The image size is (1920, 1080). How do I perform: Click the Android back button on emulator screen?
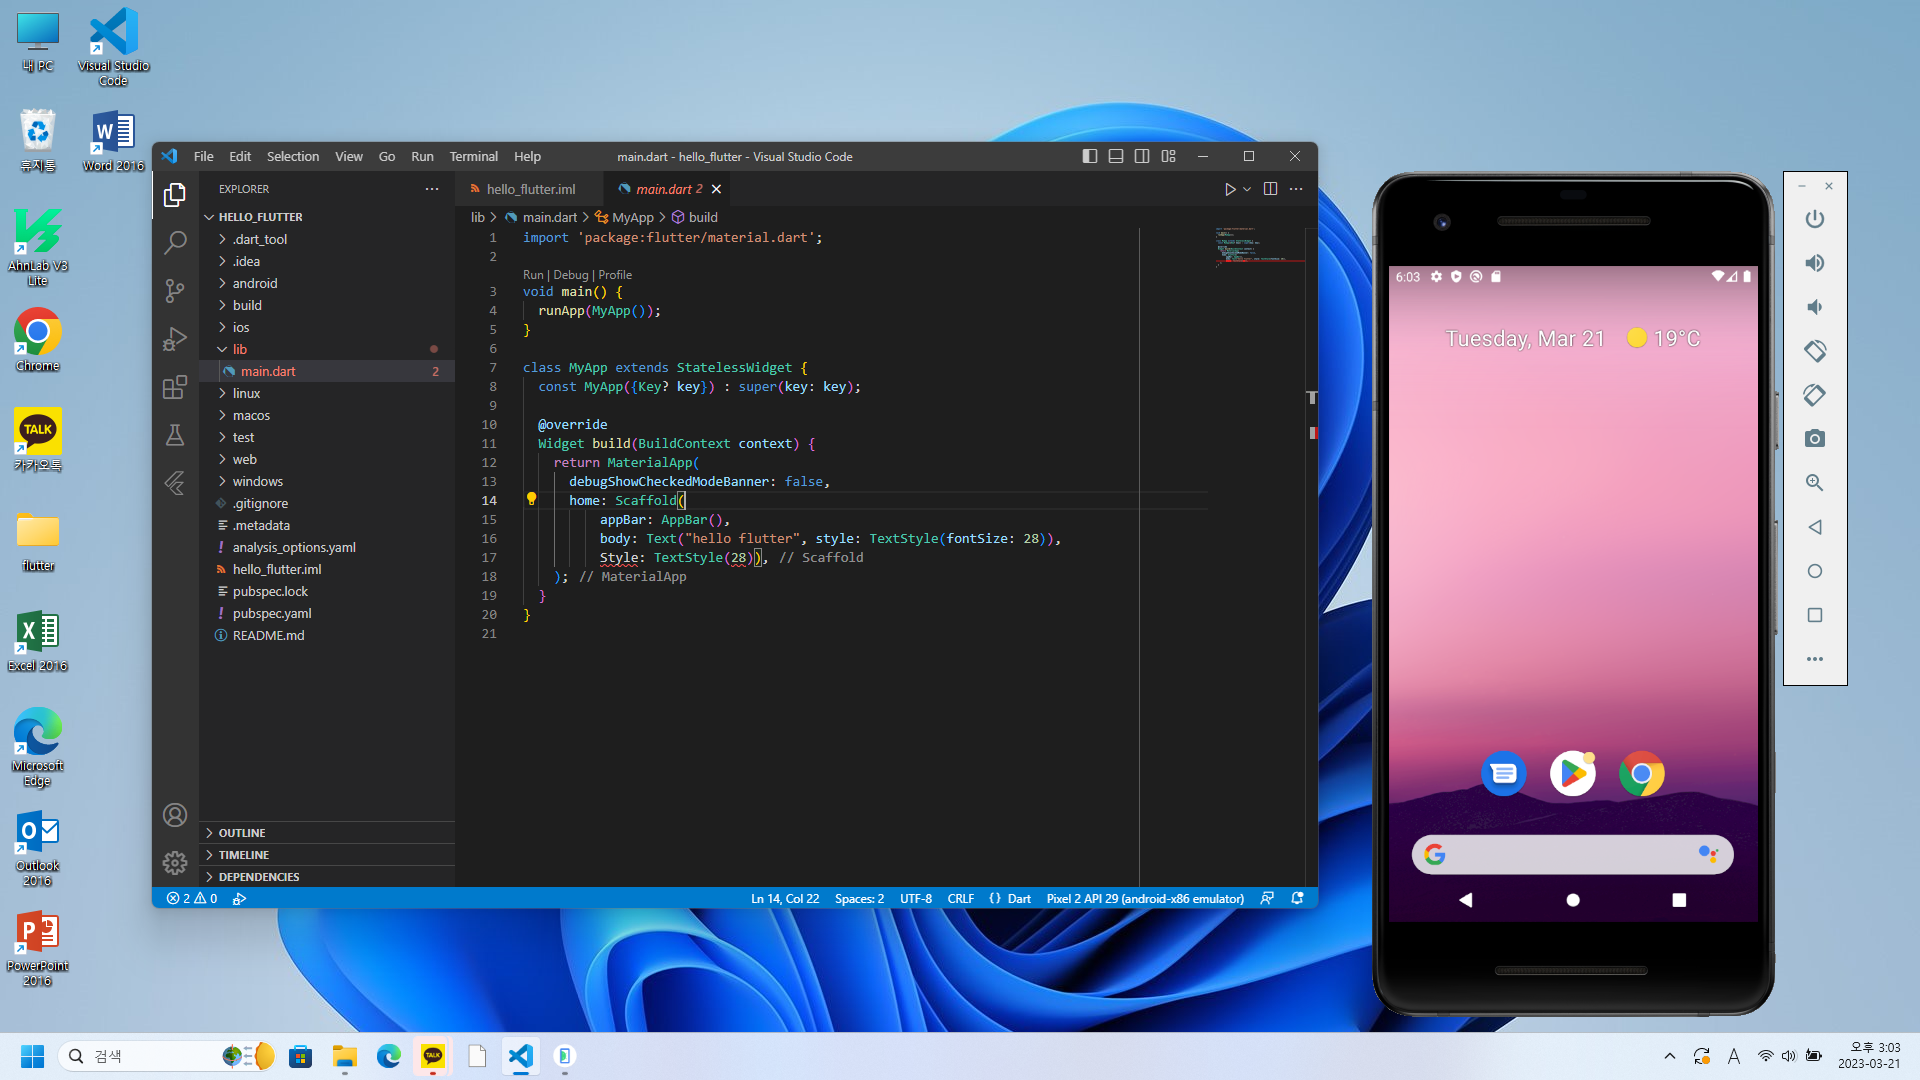[x=1466, y=900]
